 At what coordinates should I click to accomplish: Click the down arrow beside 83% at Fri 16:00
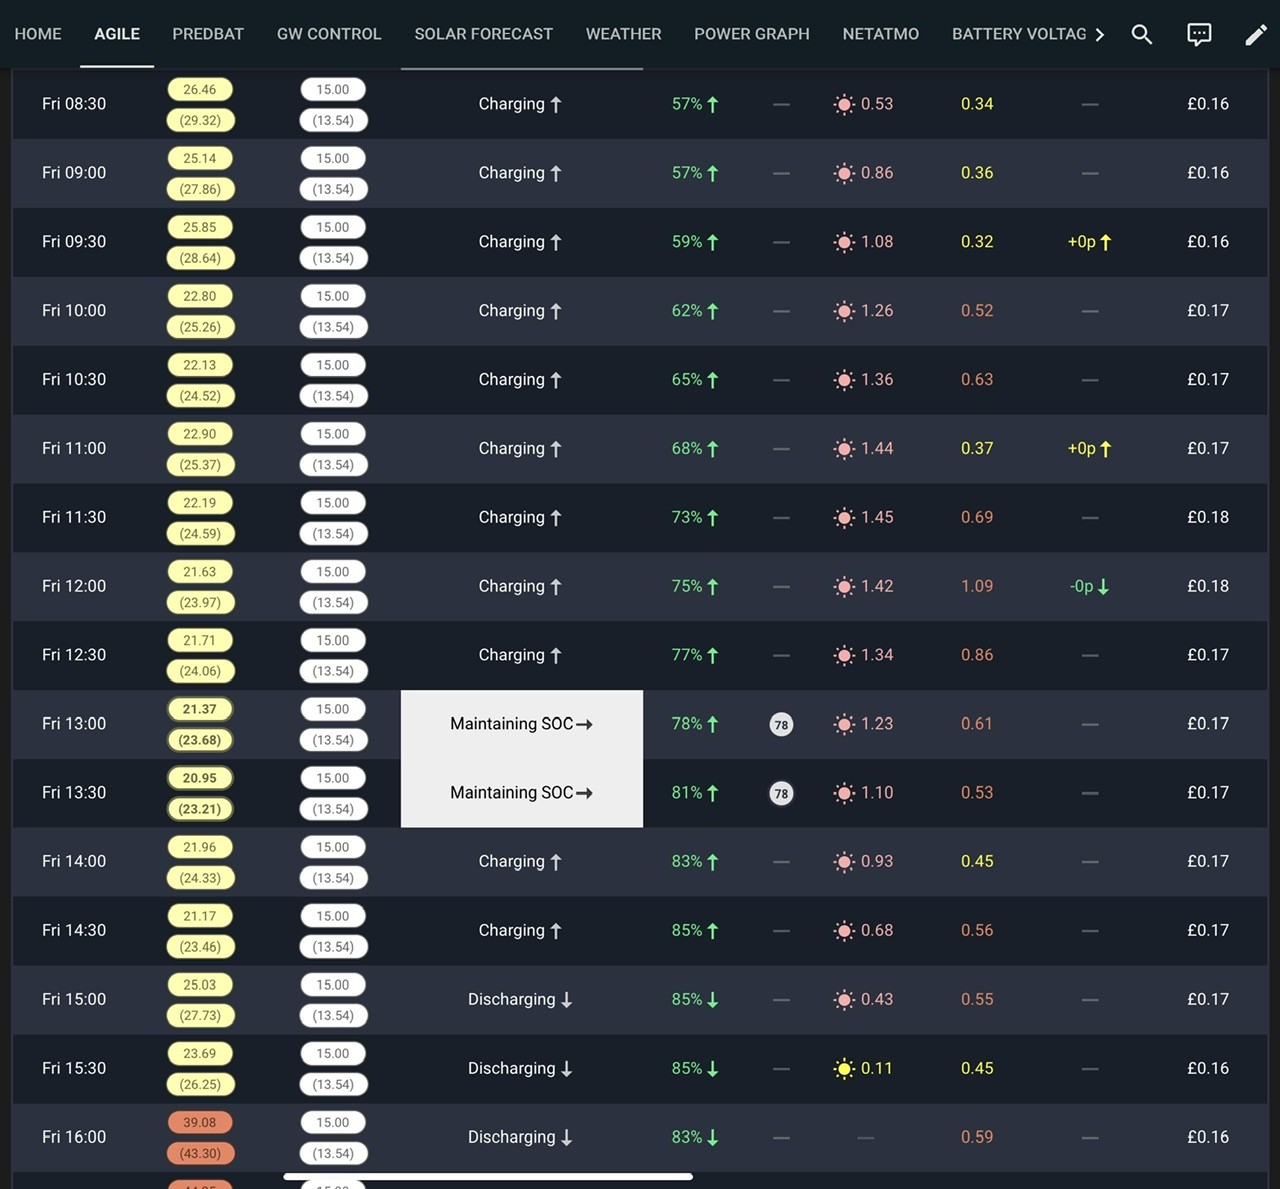[712, 1137]
